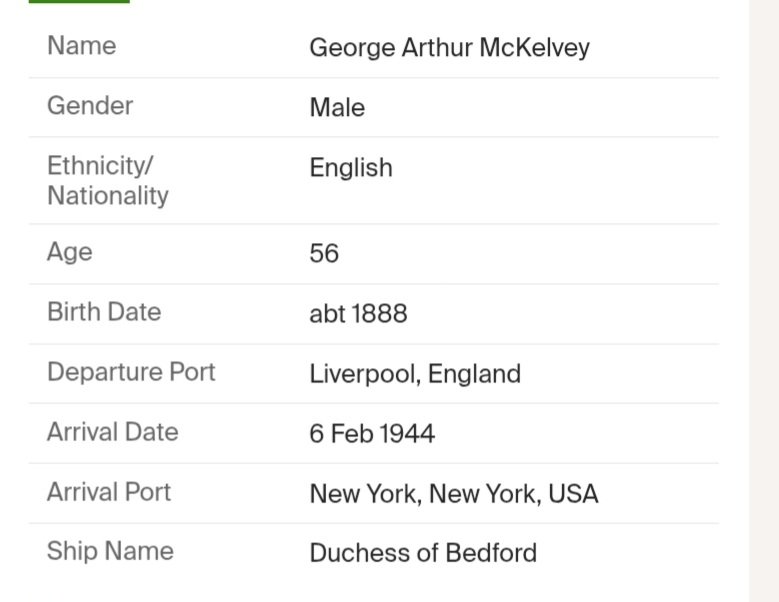Click the green active tab underline
The image size is (779, 602).
click(79, 2)
